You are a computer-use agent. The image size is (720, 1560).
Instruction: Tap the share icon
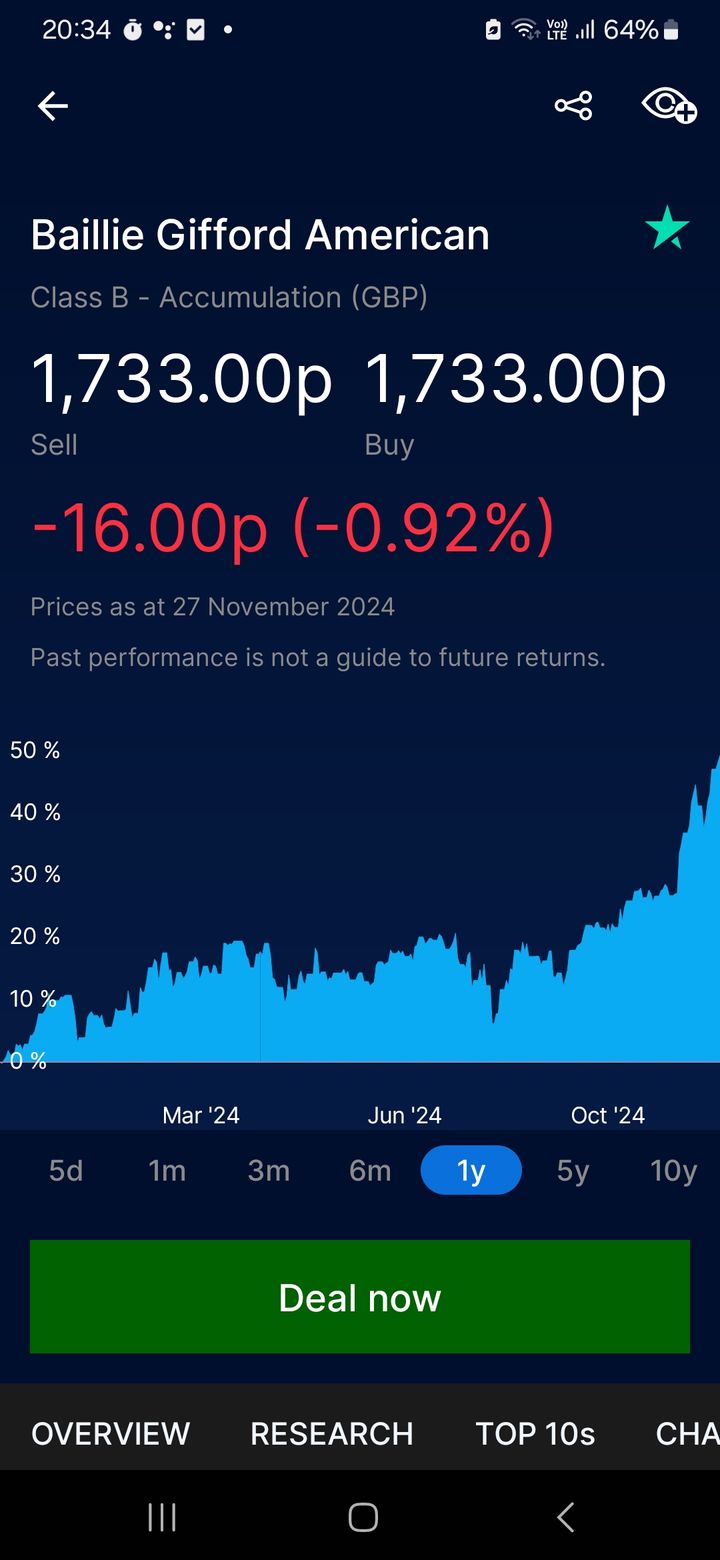pos(573,106)
